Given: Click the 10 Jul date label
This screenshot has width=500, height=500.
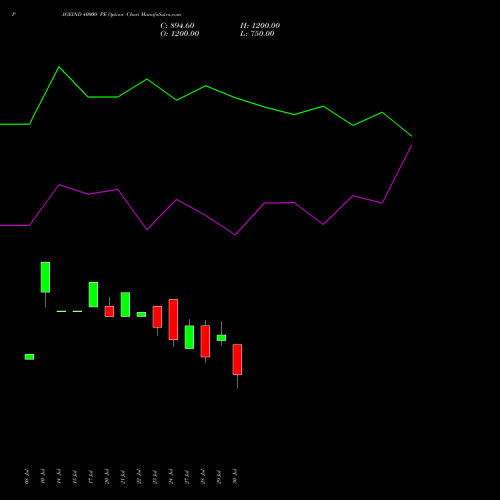Looking at the screenshot, I should pyautogui.click(x=43, y=476).
